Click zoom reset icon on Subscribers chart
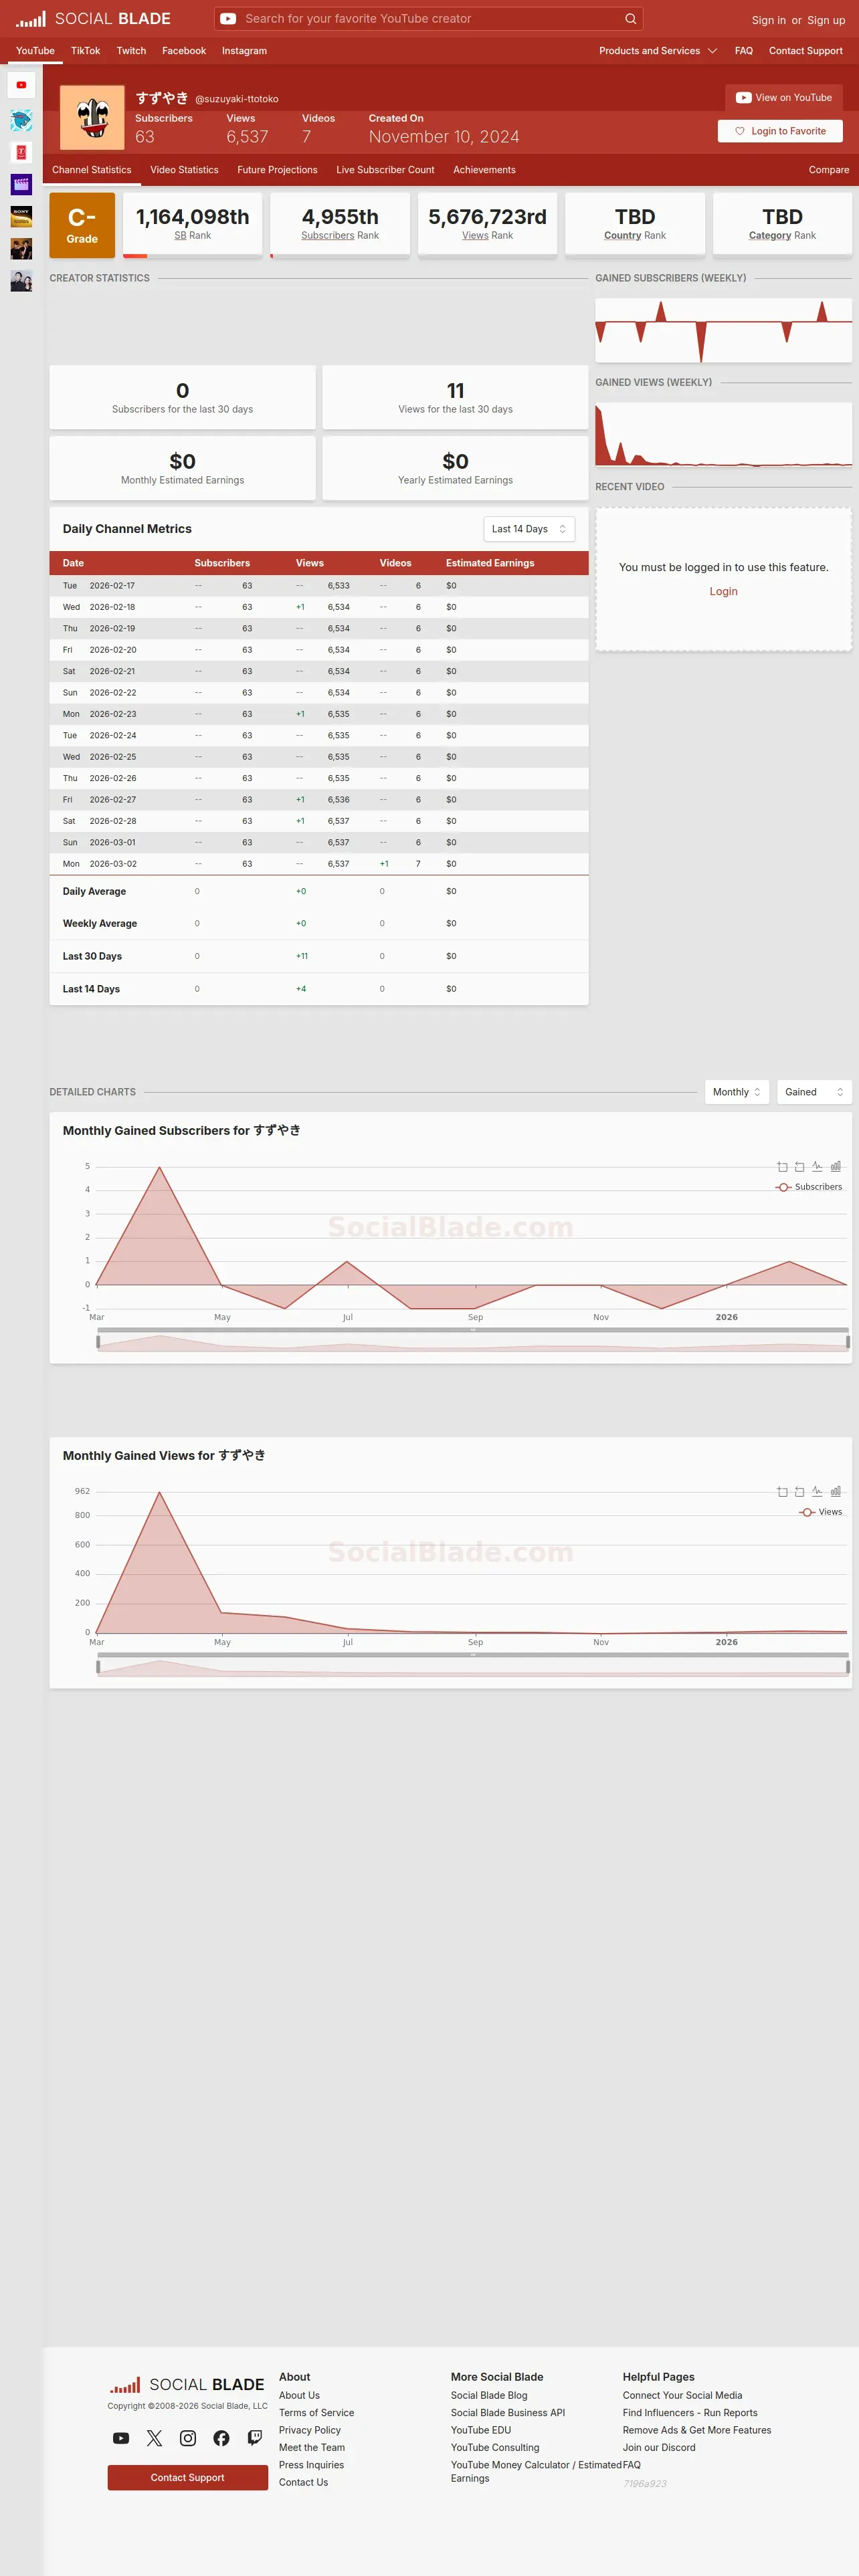 (799, 1166)
